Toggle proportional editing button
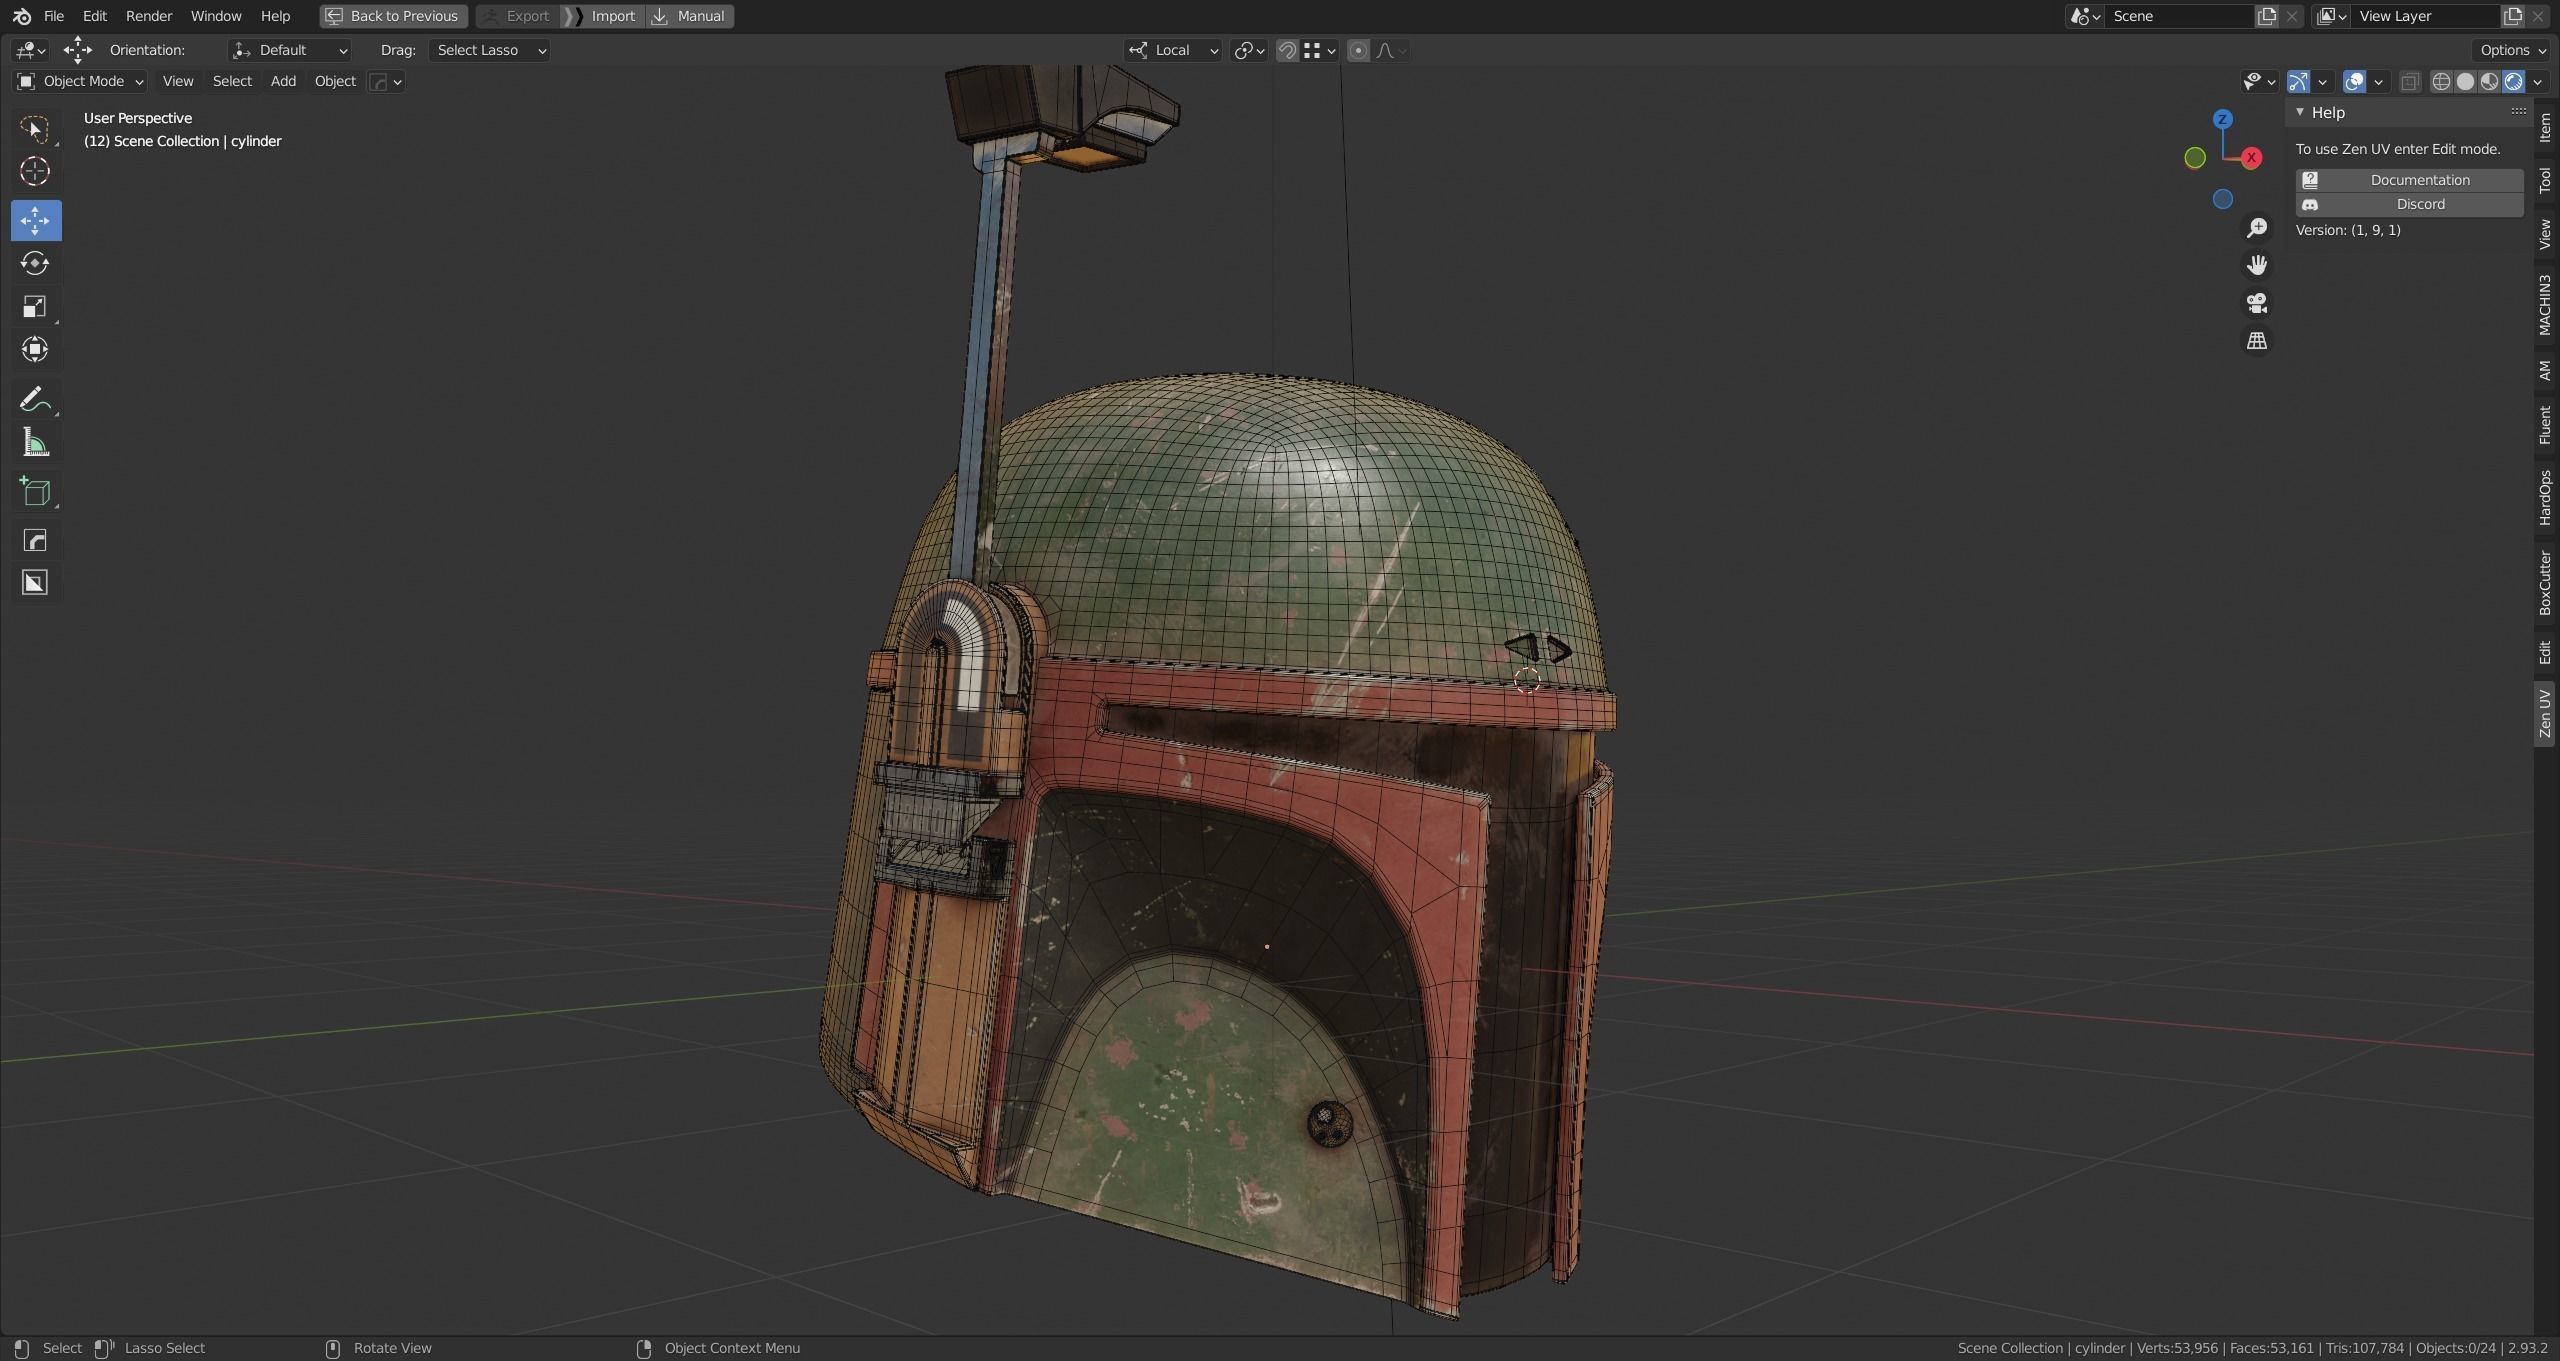The image size is (2560, 1361). click(x=1358, y=50)
